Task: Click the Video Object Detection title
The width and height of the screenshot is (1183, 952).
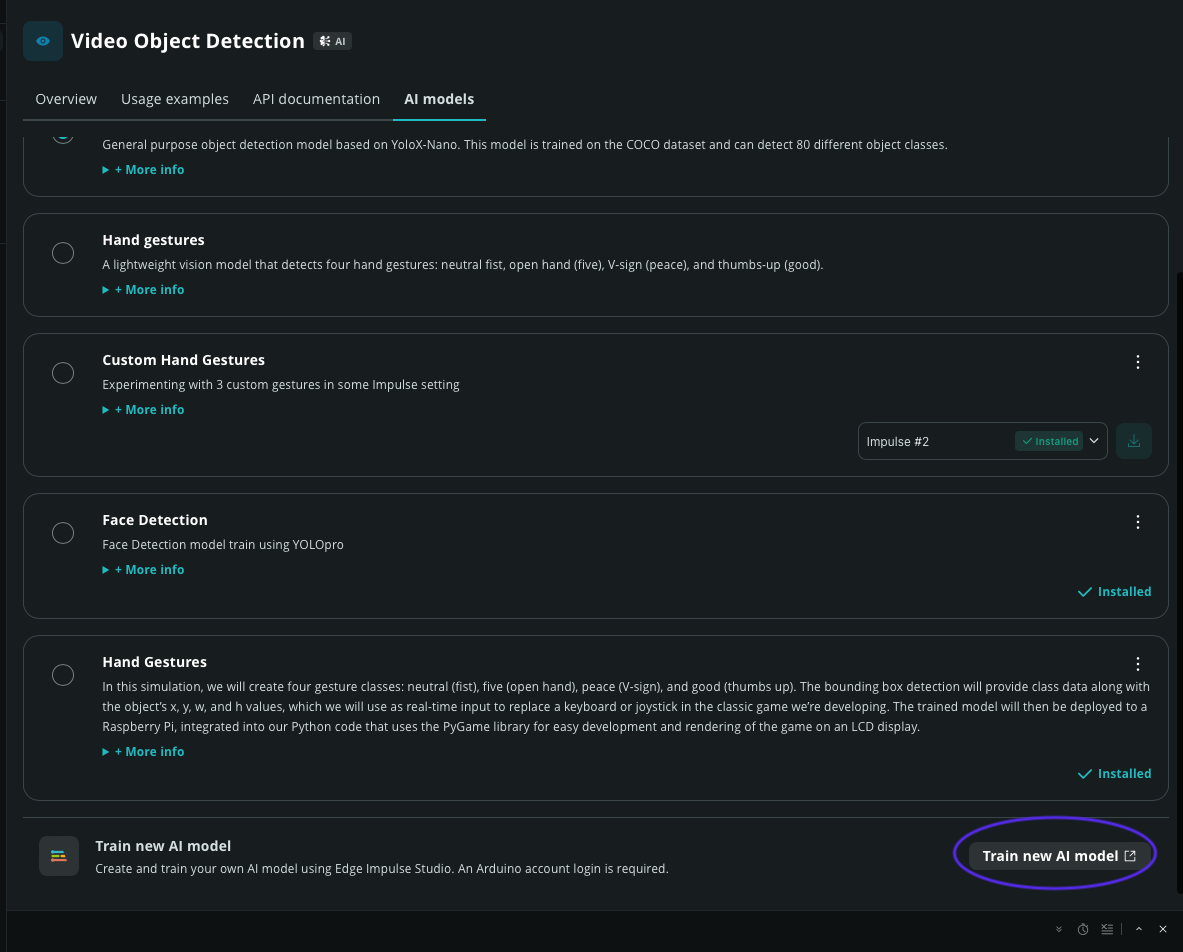Action: coord(188,41)
